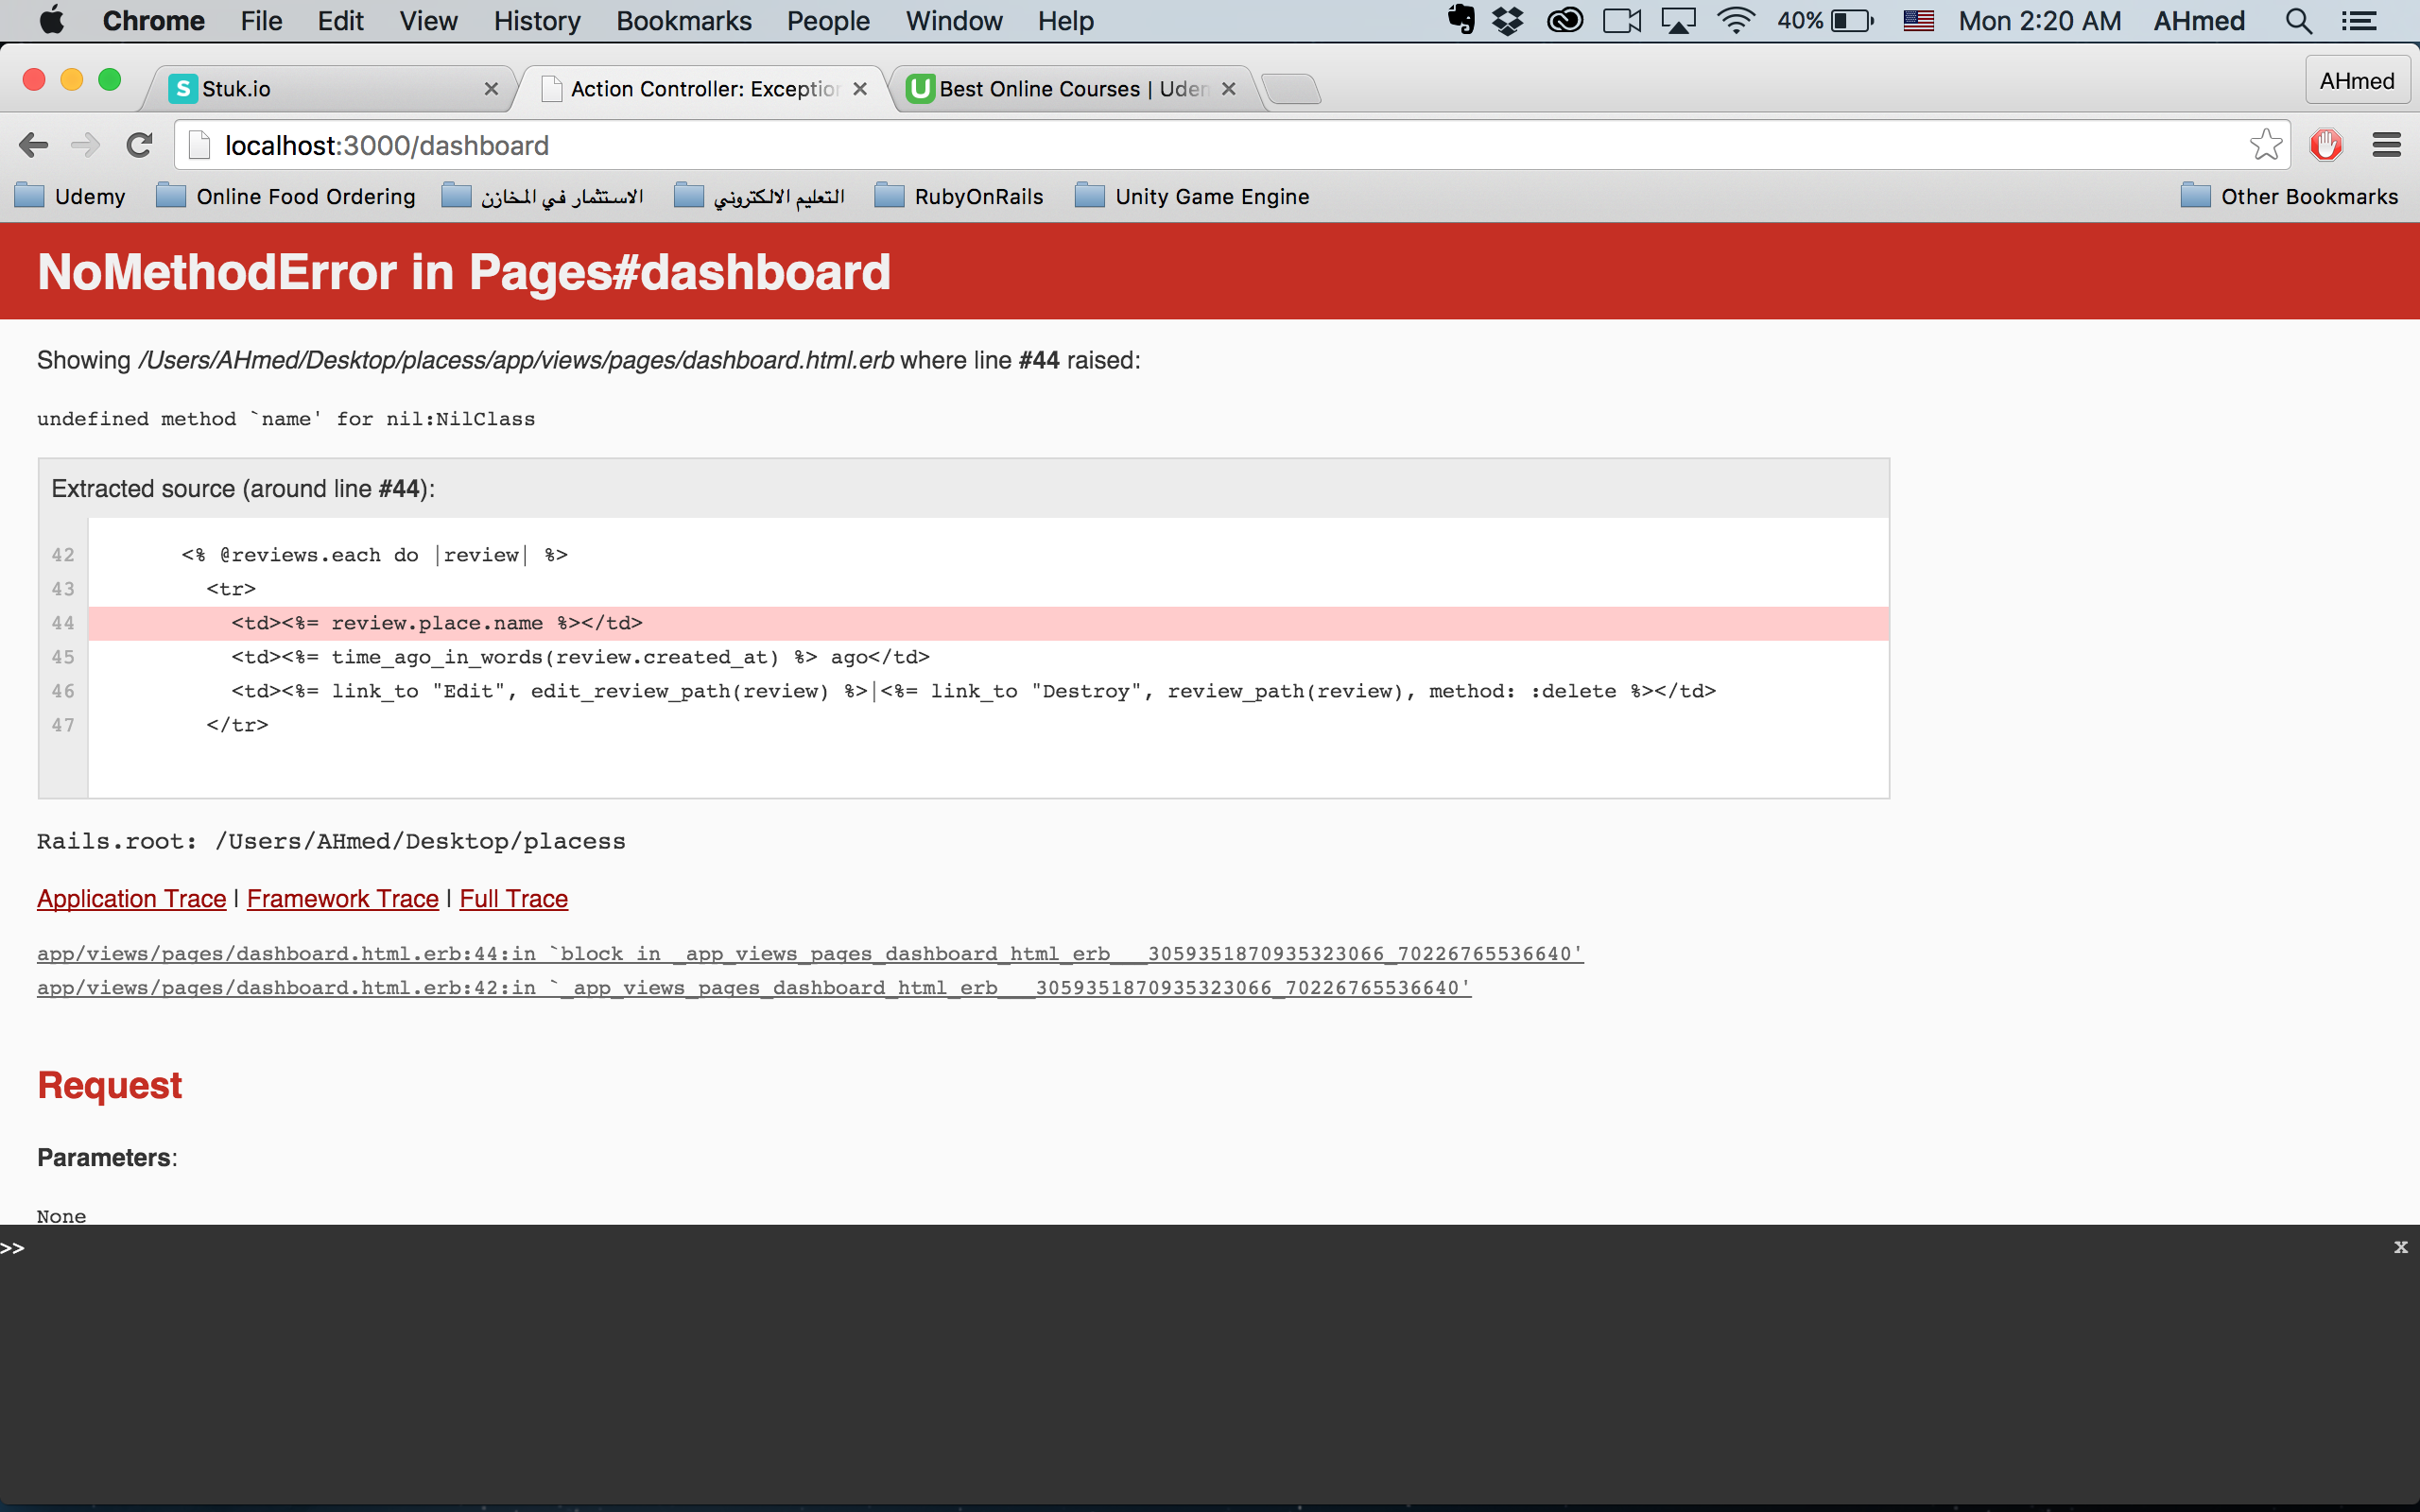The height and width of the screenshot is (1512, 2420).
Task: Open the Evernote elephant menu bar icon
Action: click(x=1461, y=21)
